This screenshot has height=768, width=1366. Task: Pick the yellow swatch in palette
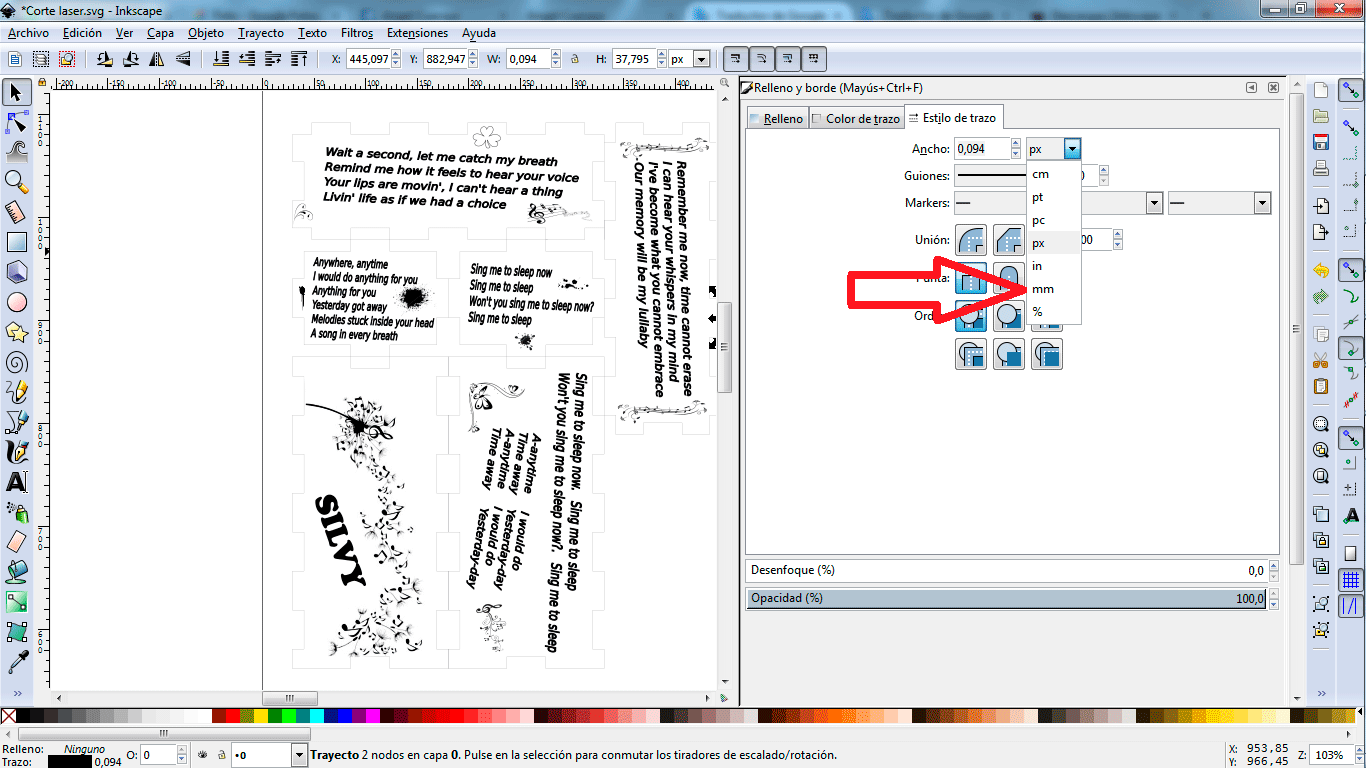261,715
